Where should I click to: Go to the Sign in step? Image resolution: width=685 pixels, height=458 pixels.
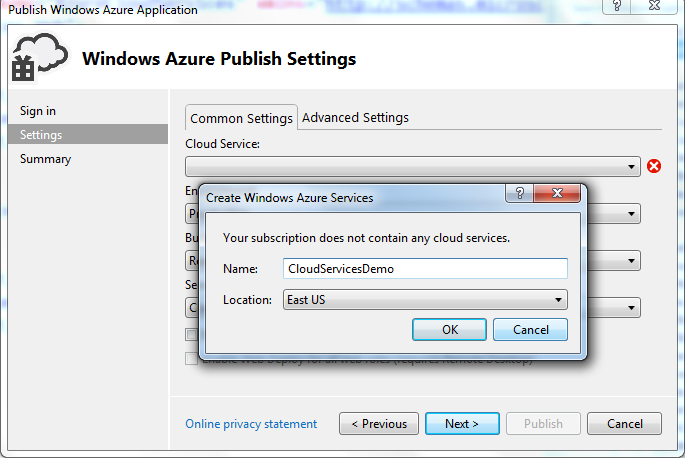[x=38, y=111]
